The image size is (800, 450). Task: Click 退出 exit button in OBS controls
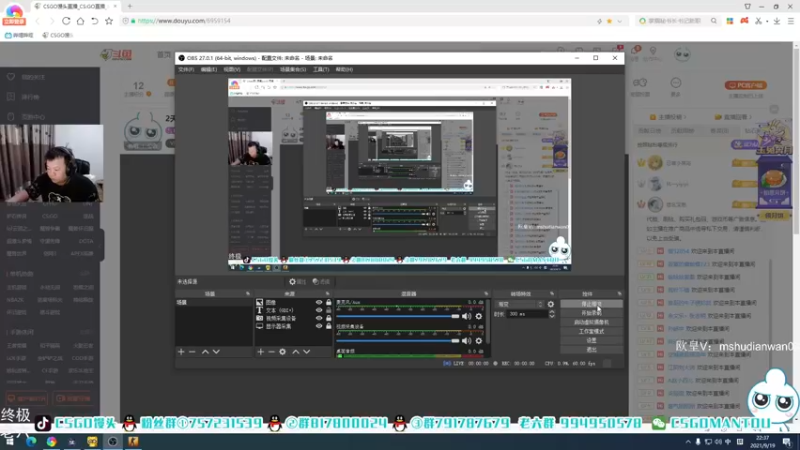pyautogui.click(x=591, y=349)
